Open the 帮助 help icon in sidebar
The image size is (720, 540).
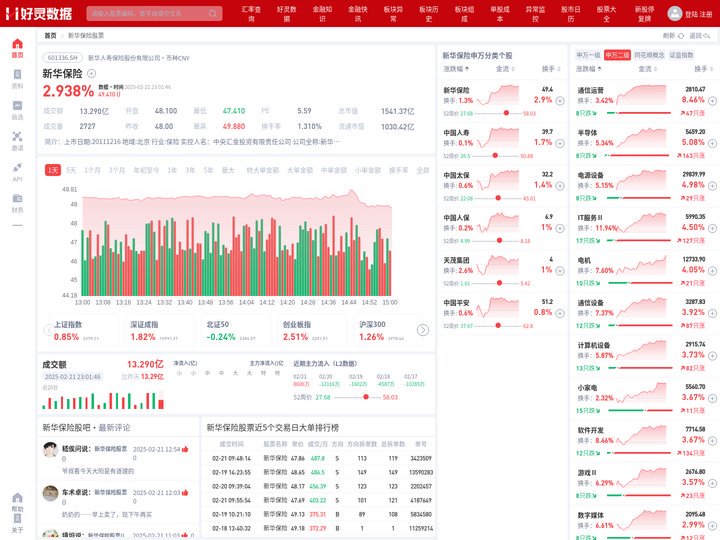pyautogui.click(x=17, y=498)
